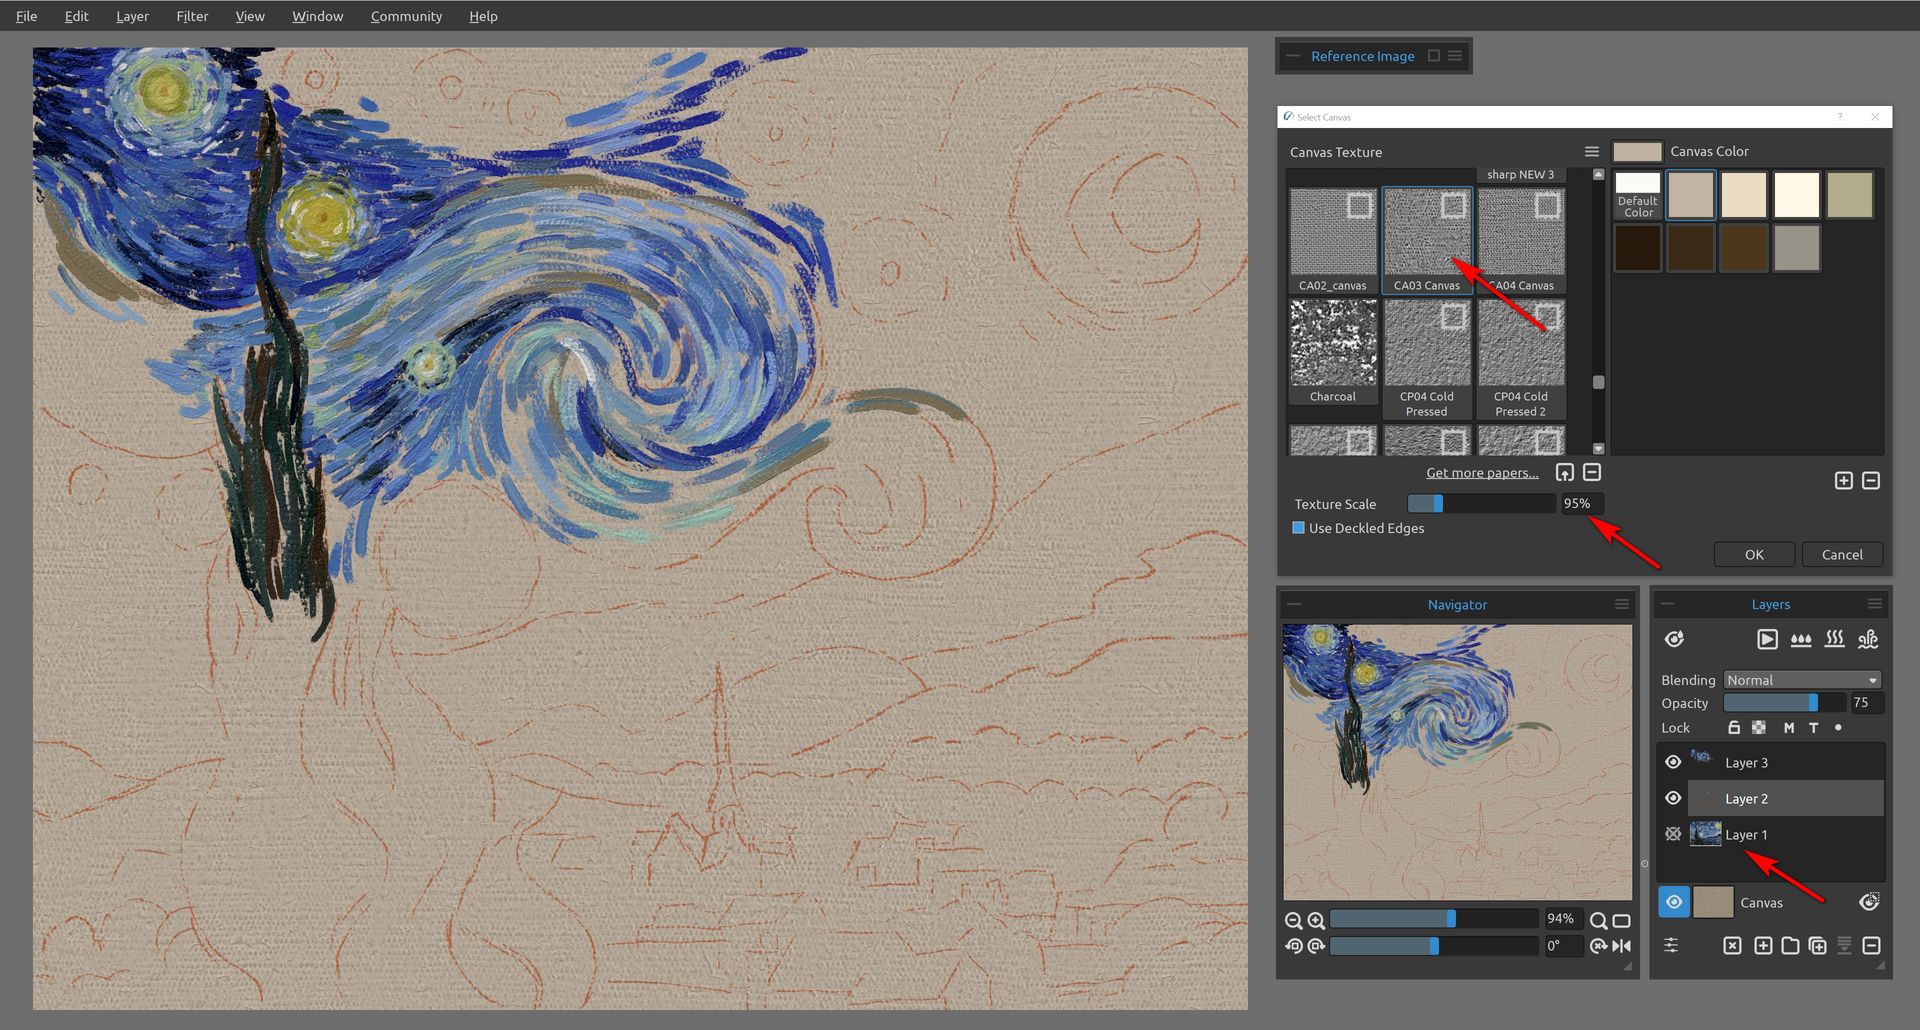Image resolution: width=1920 pixels, height=1030 pixels.
Task: Remove selected paper texture with minus icon
Action: tap(1592, 473)
